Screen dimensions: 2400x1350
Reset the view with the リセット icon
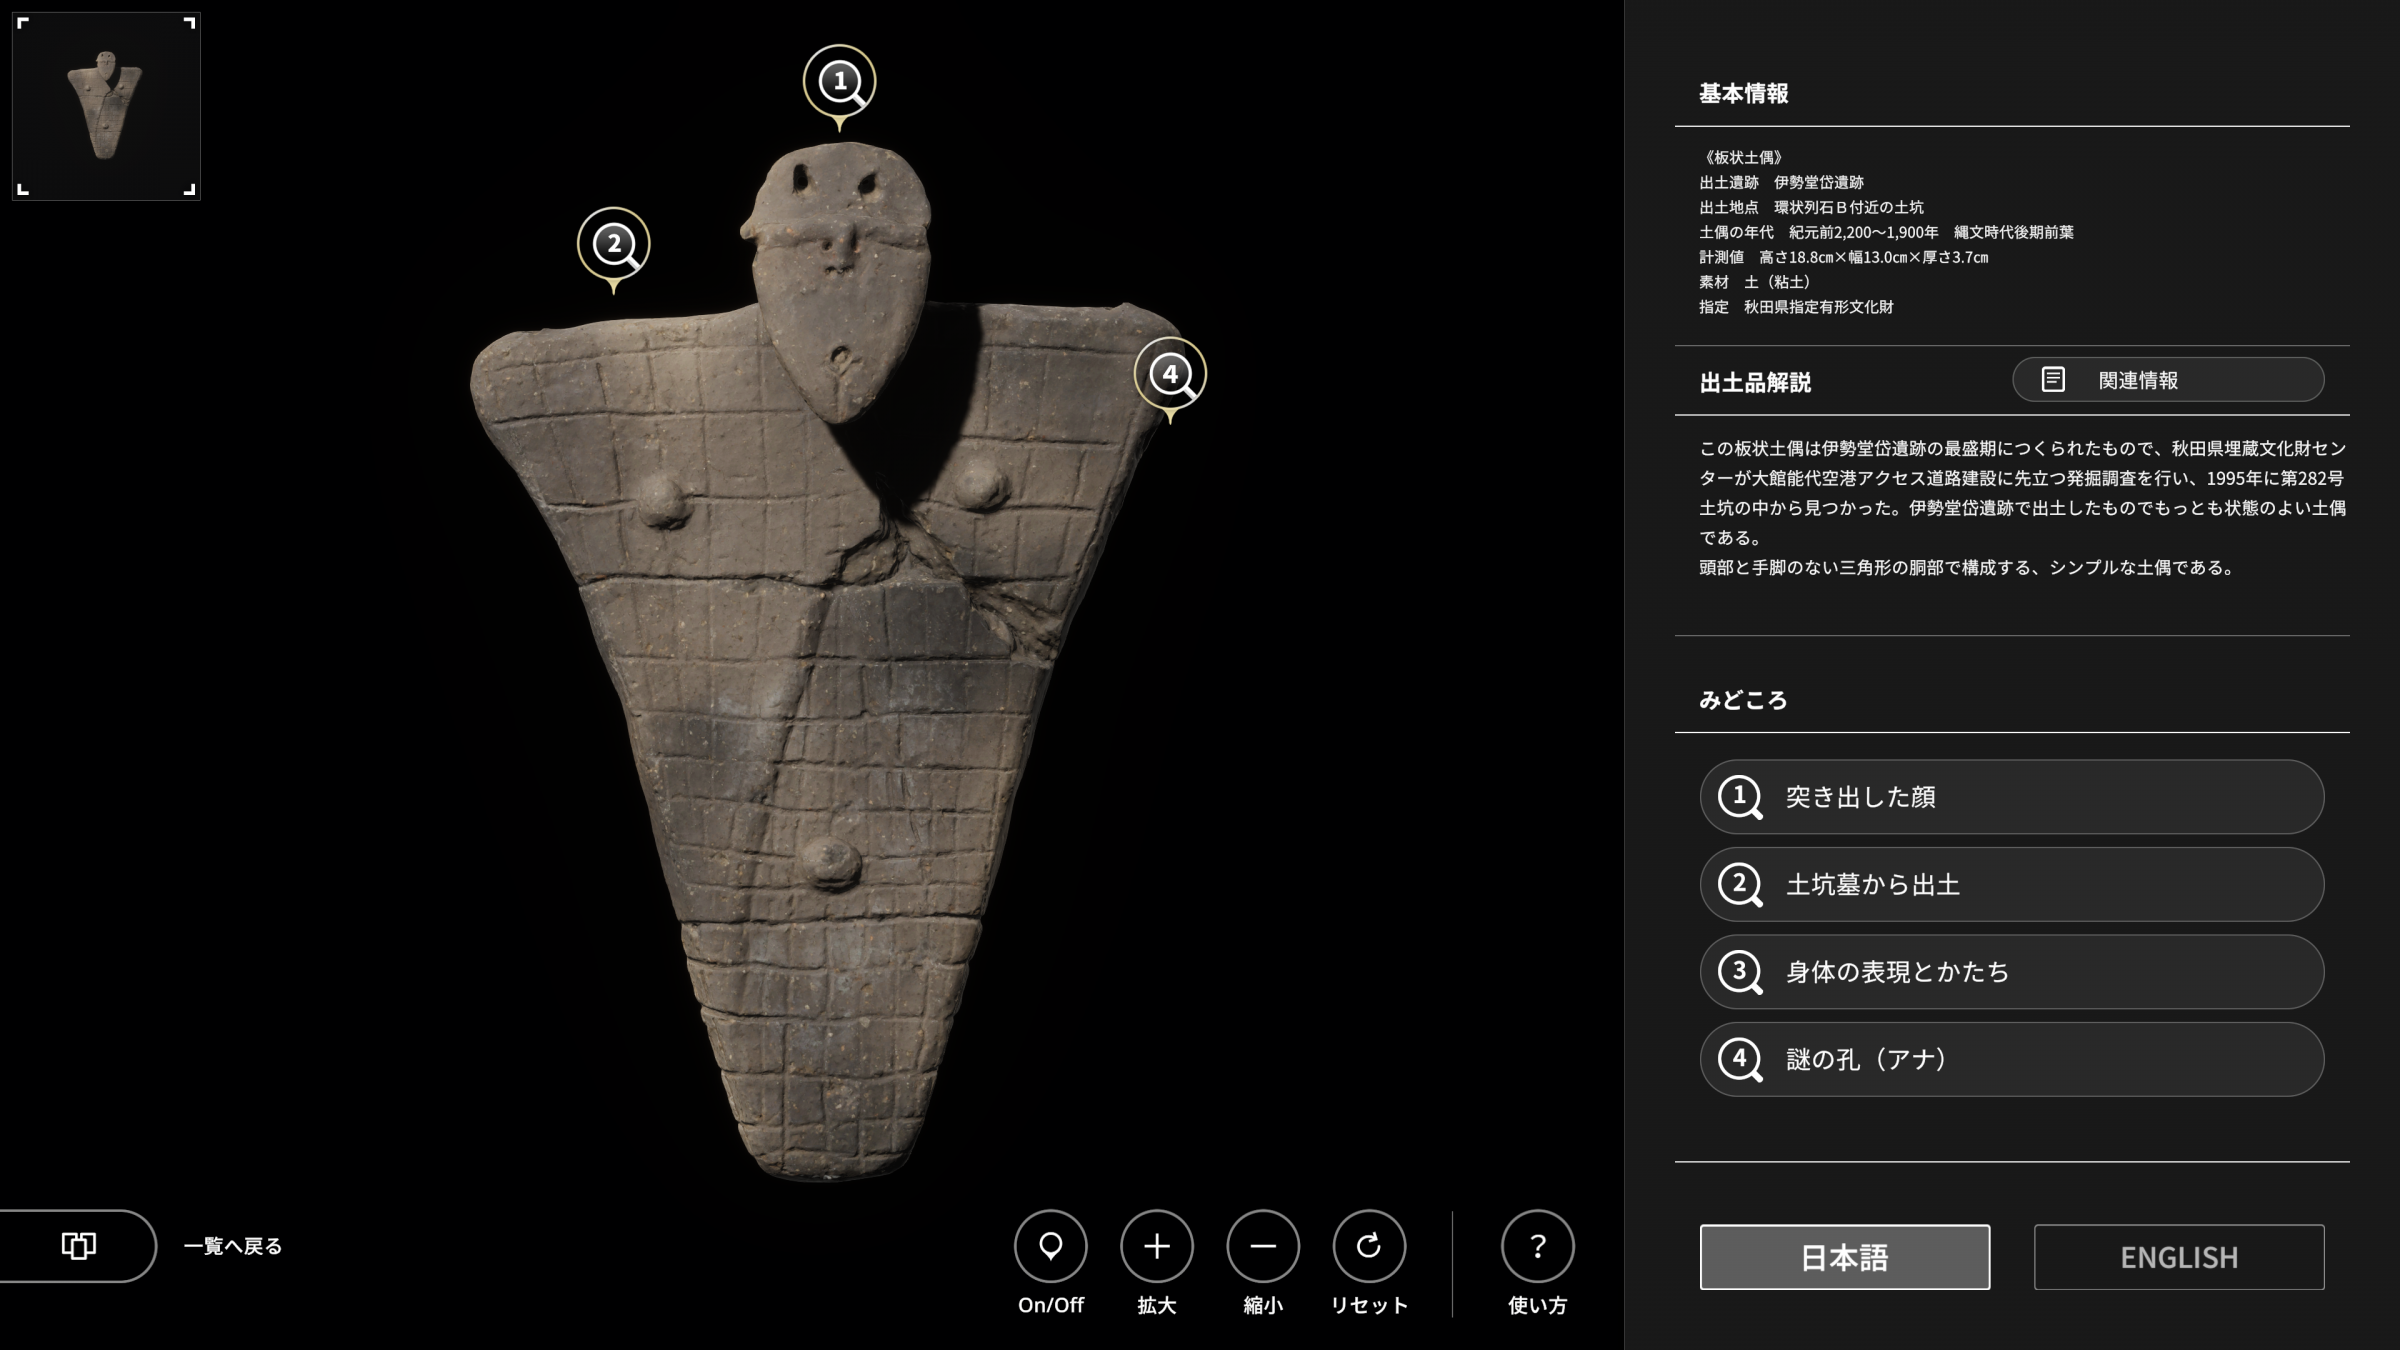[x=1369, y=1246]
